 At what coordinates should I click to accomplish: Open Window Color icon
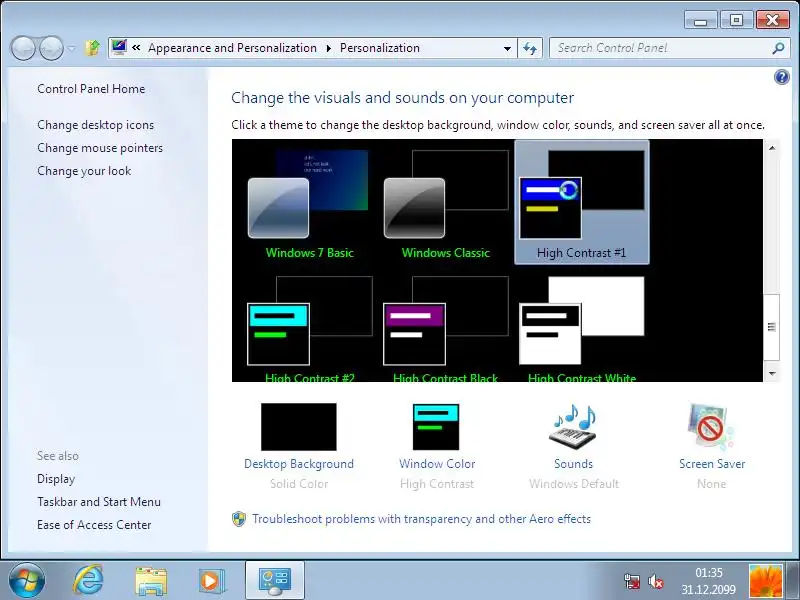tap(436, 427)
